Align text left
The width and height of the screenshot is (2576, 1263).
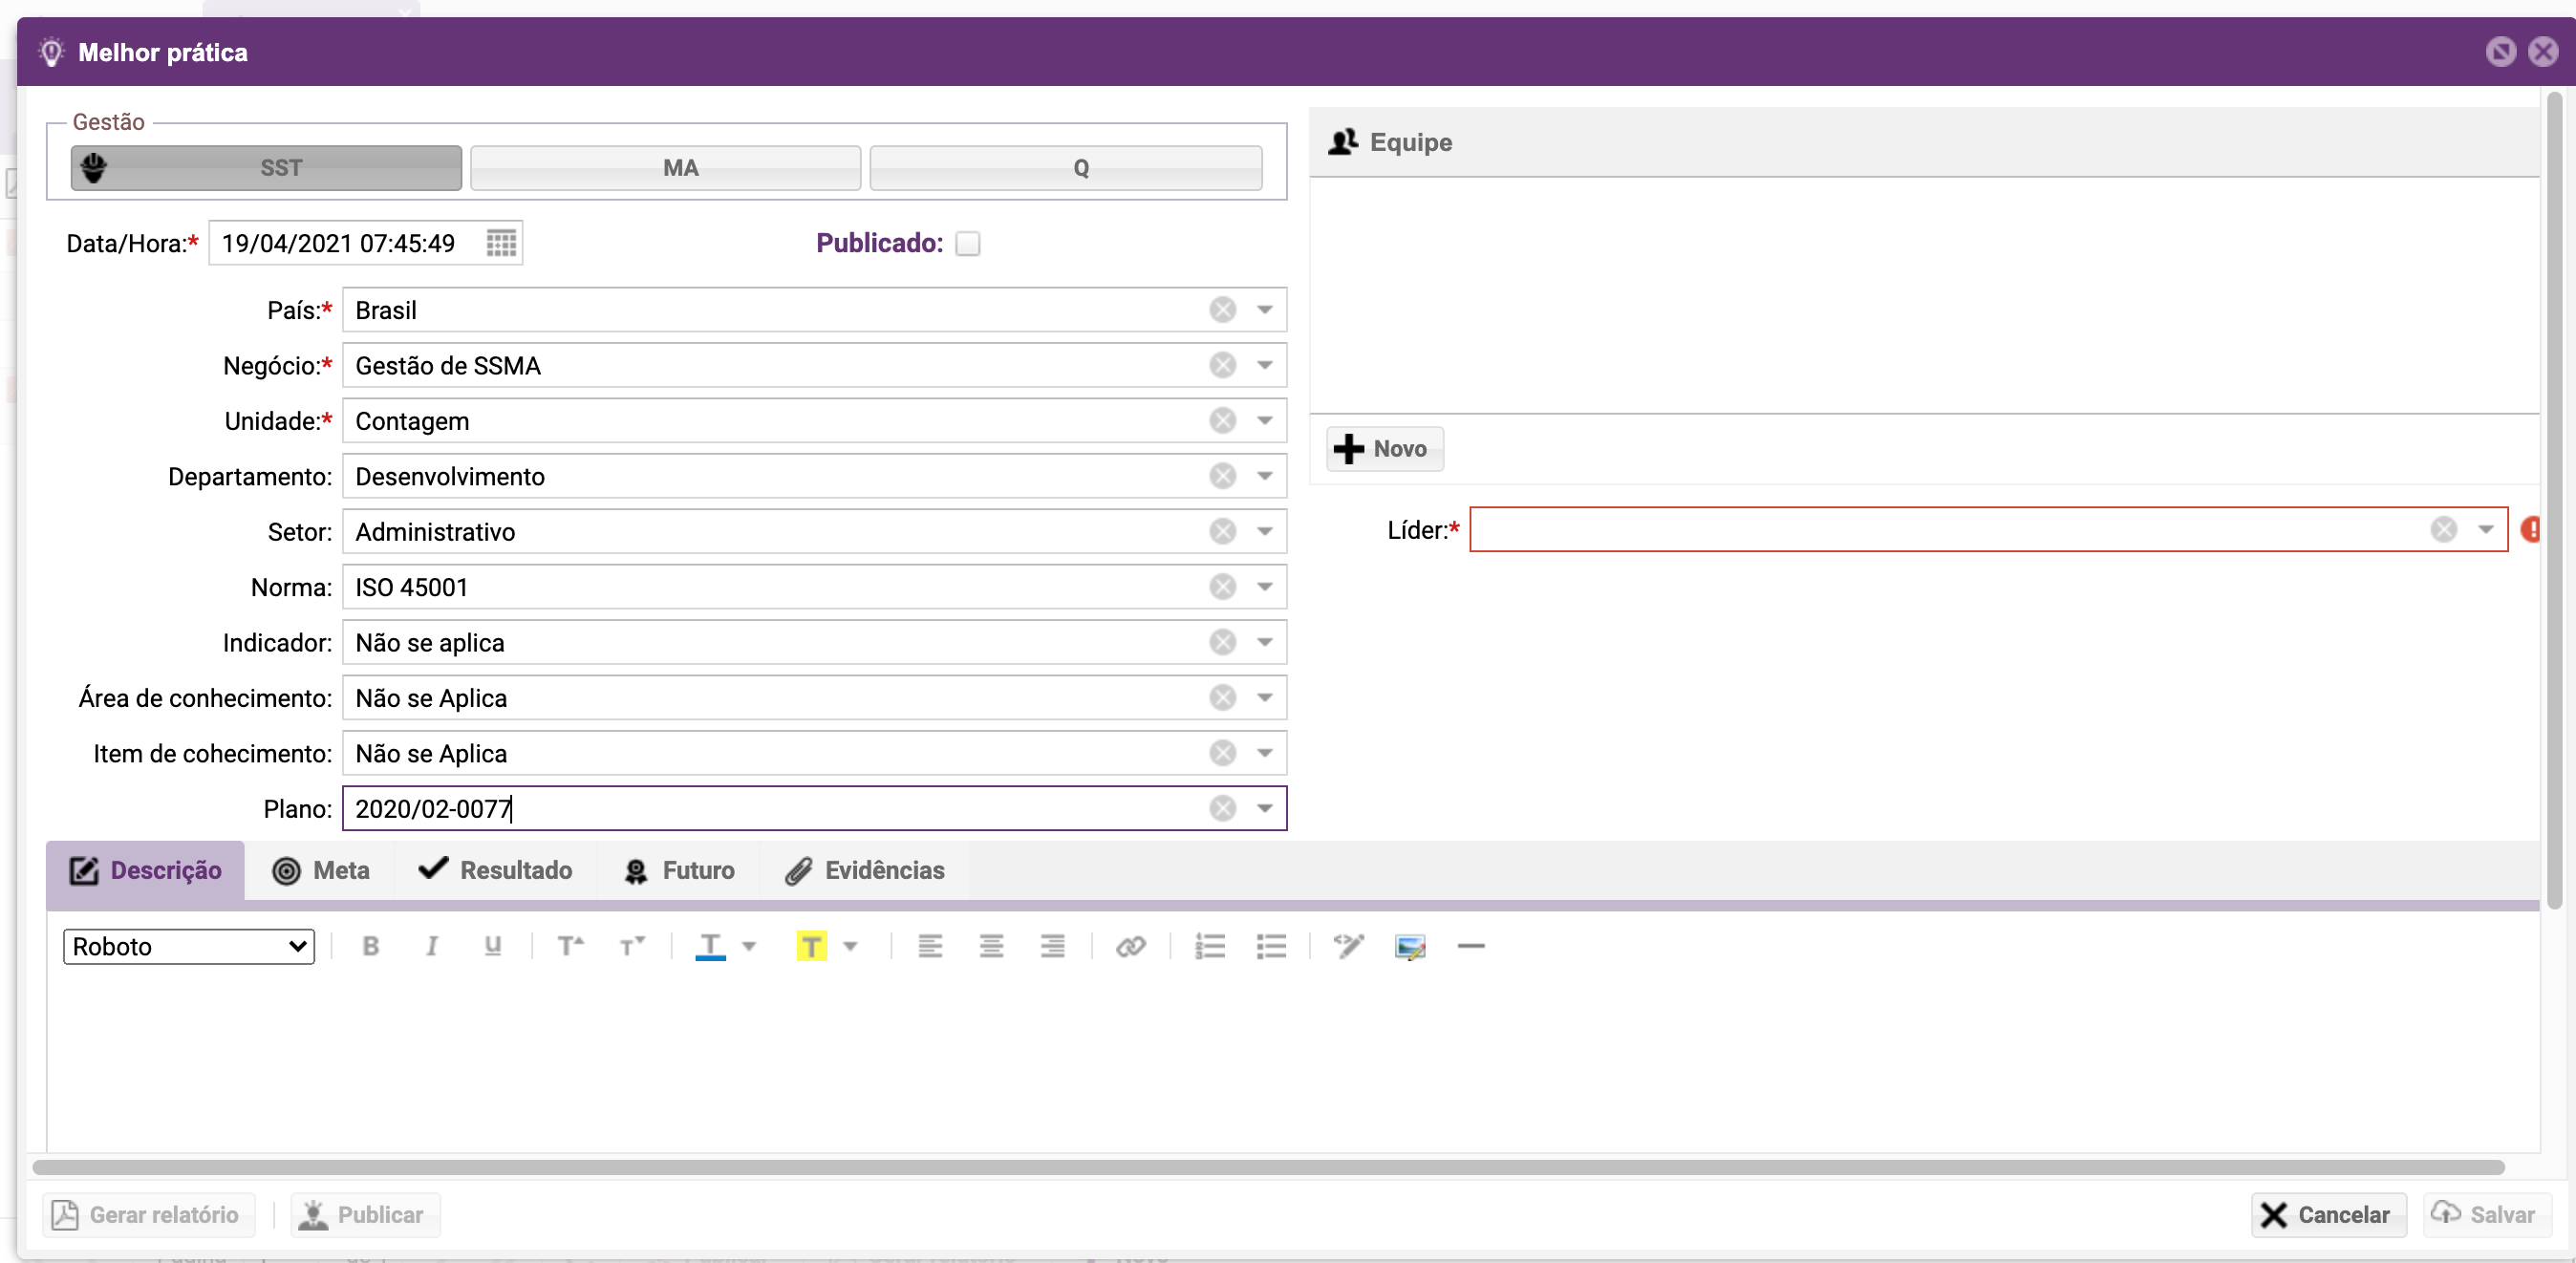(x=930, y=945)
